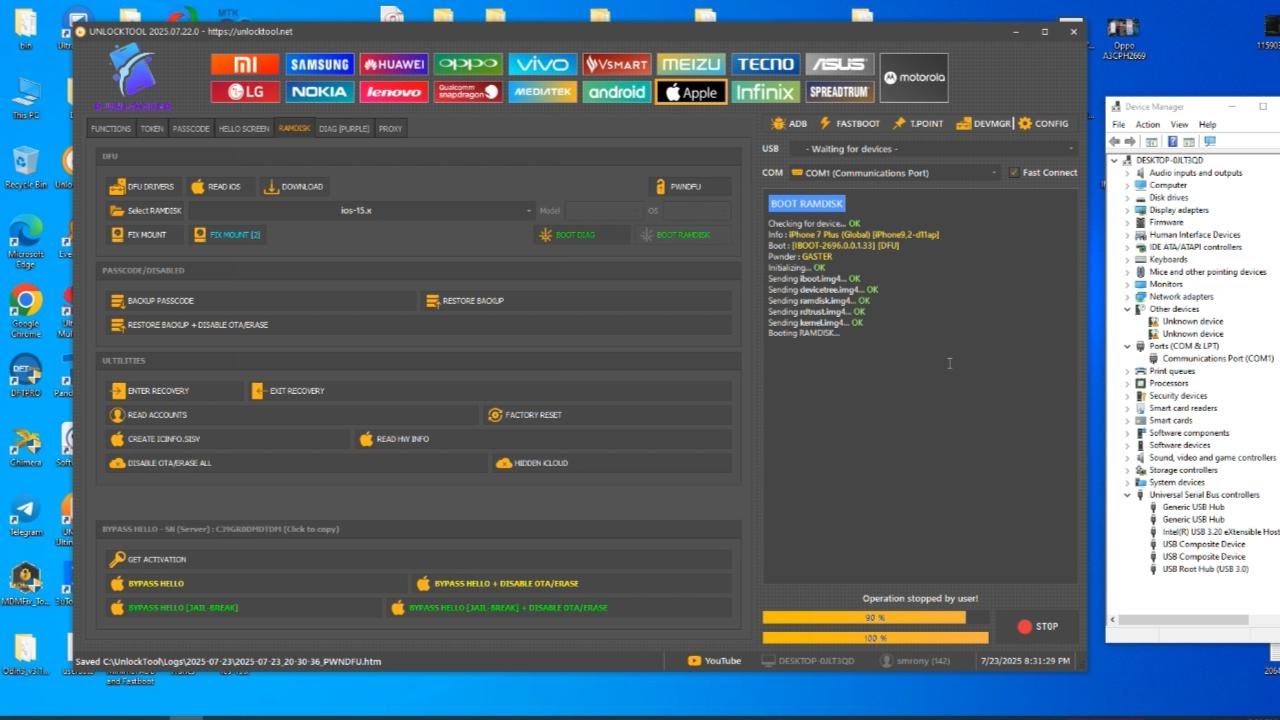The width and height of the screenshot is (1280, 720).
Task: Open the T.POINT pin tool
Action: [x=918, y=124]
